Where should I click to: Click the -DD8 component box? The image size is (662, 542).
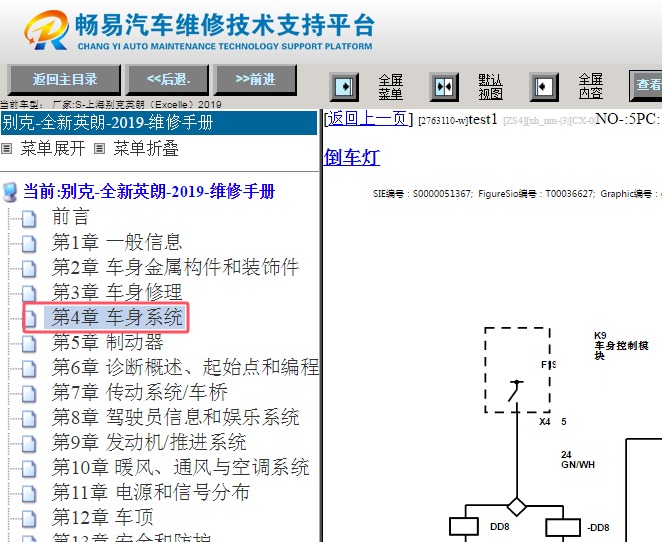pyautogui.click(x=563, y=528)
